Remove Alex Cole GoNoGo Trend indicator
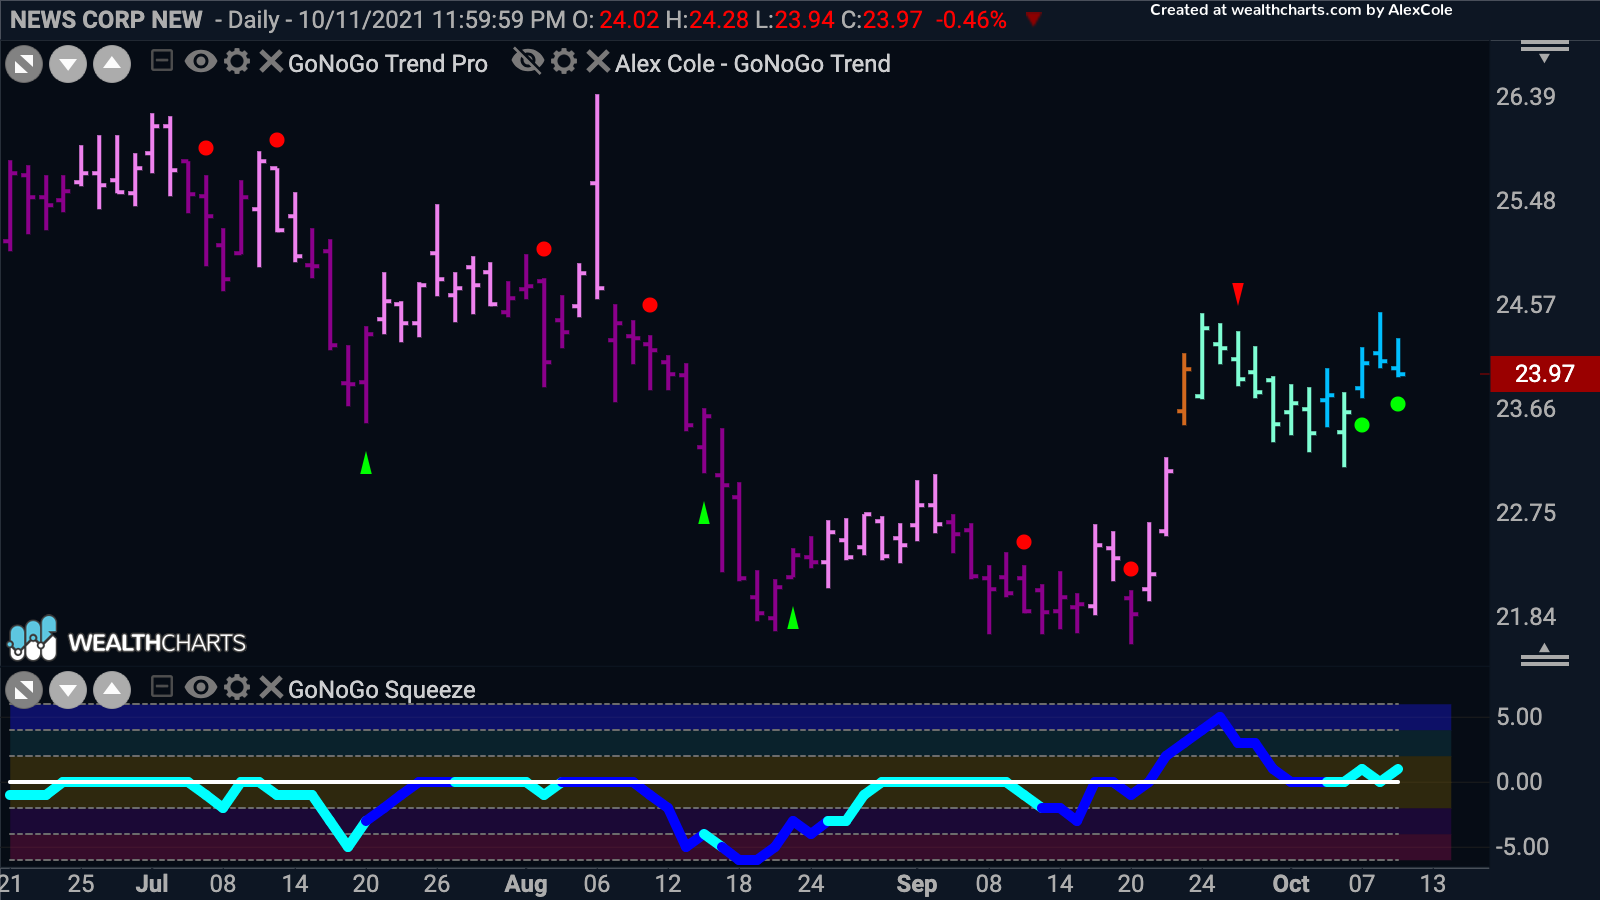The image size is (1600, 900). [597, 62]
